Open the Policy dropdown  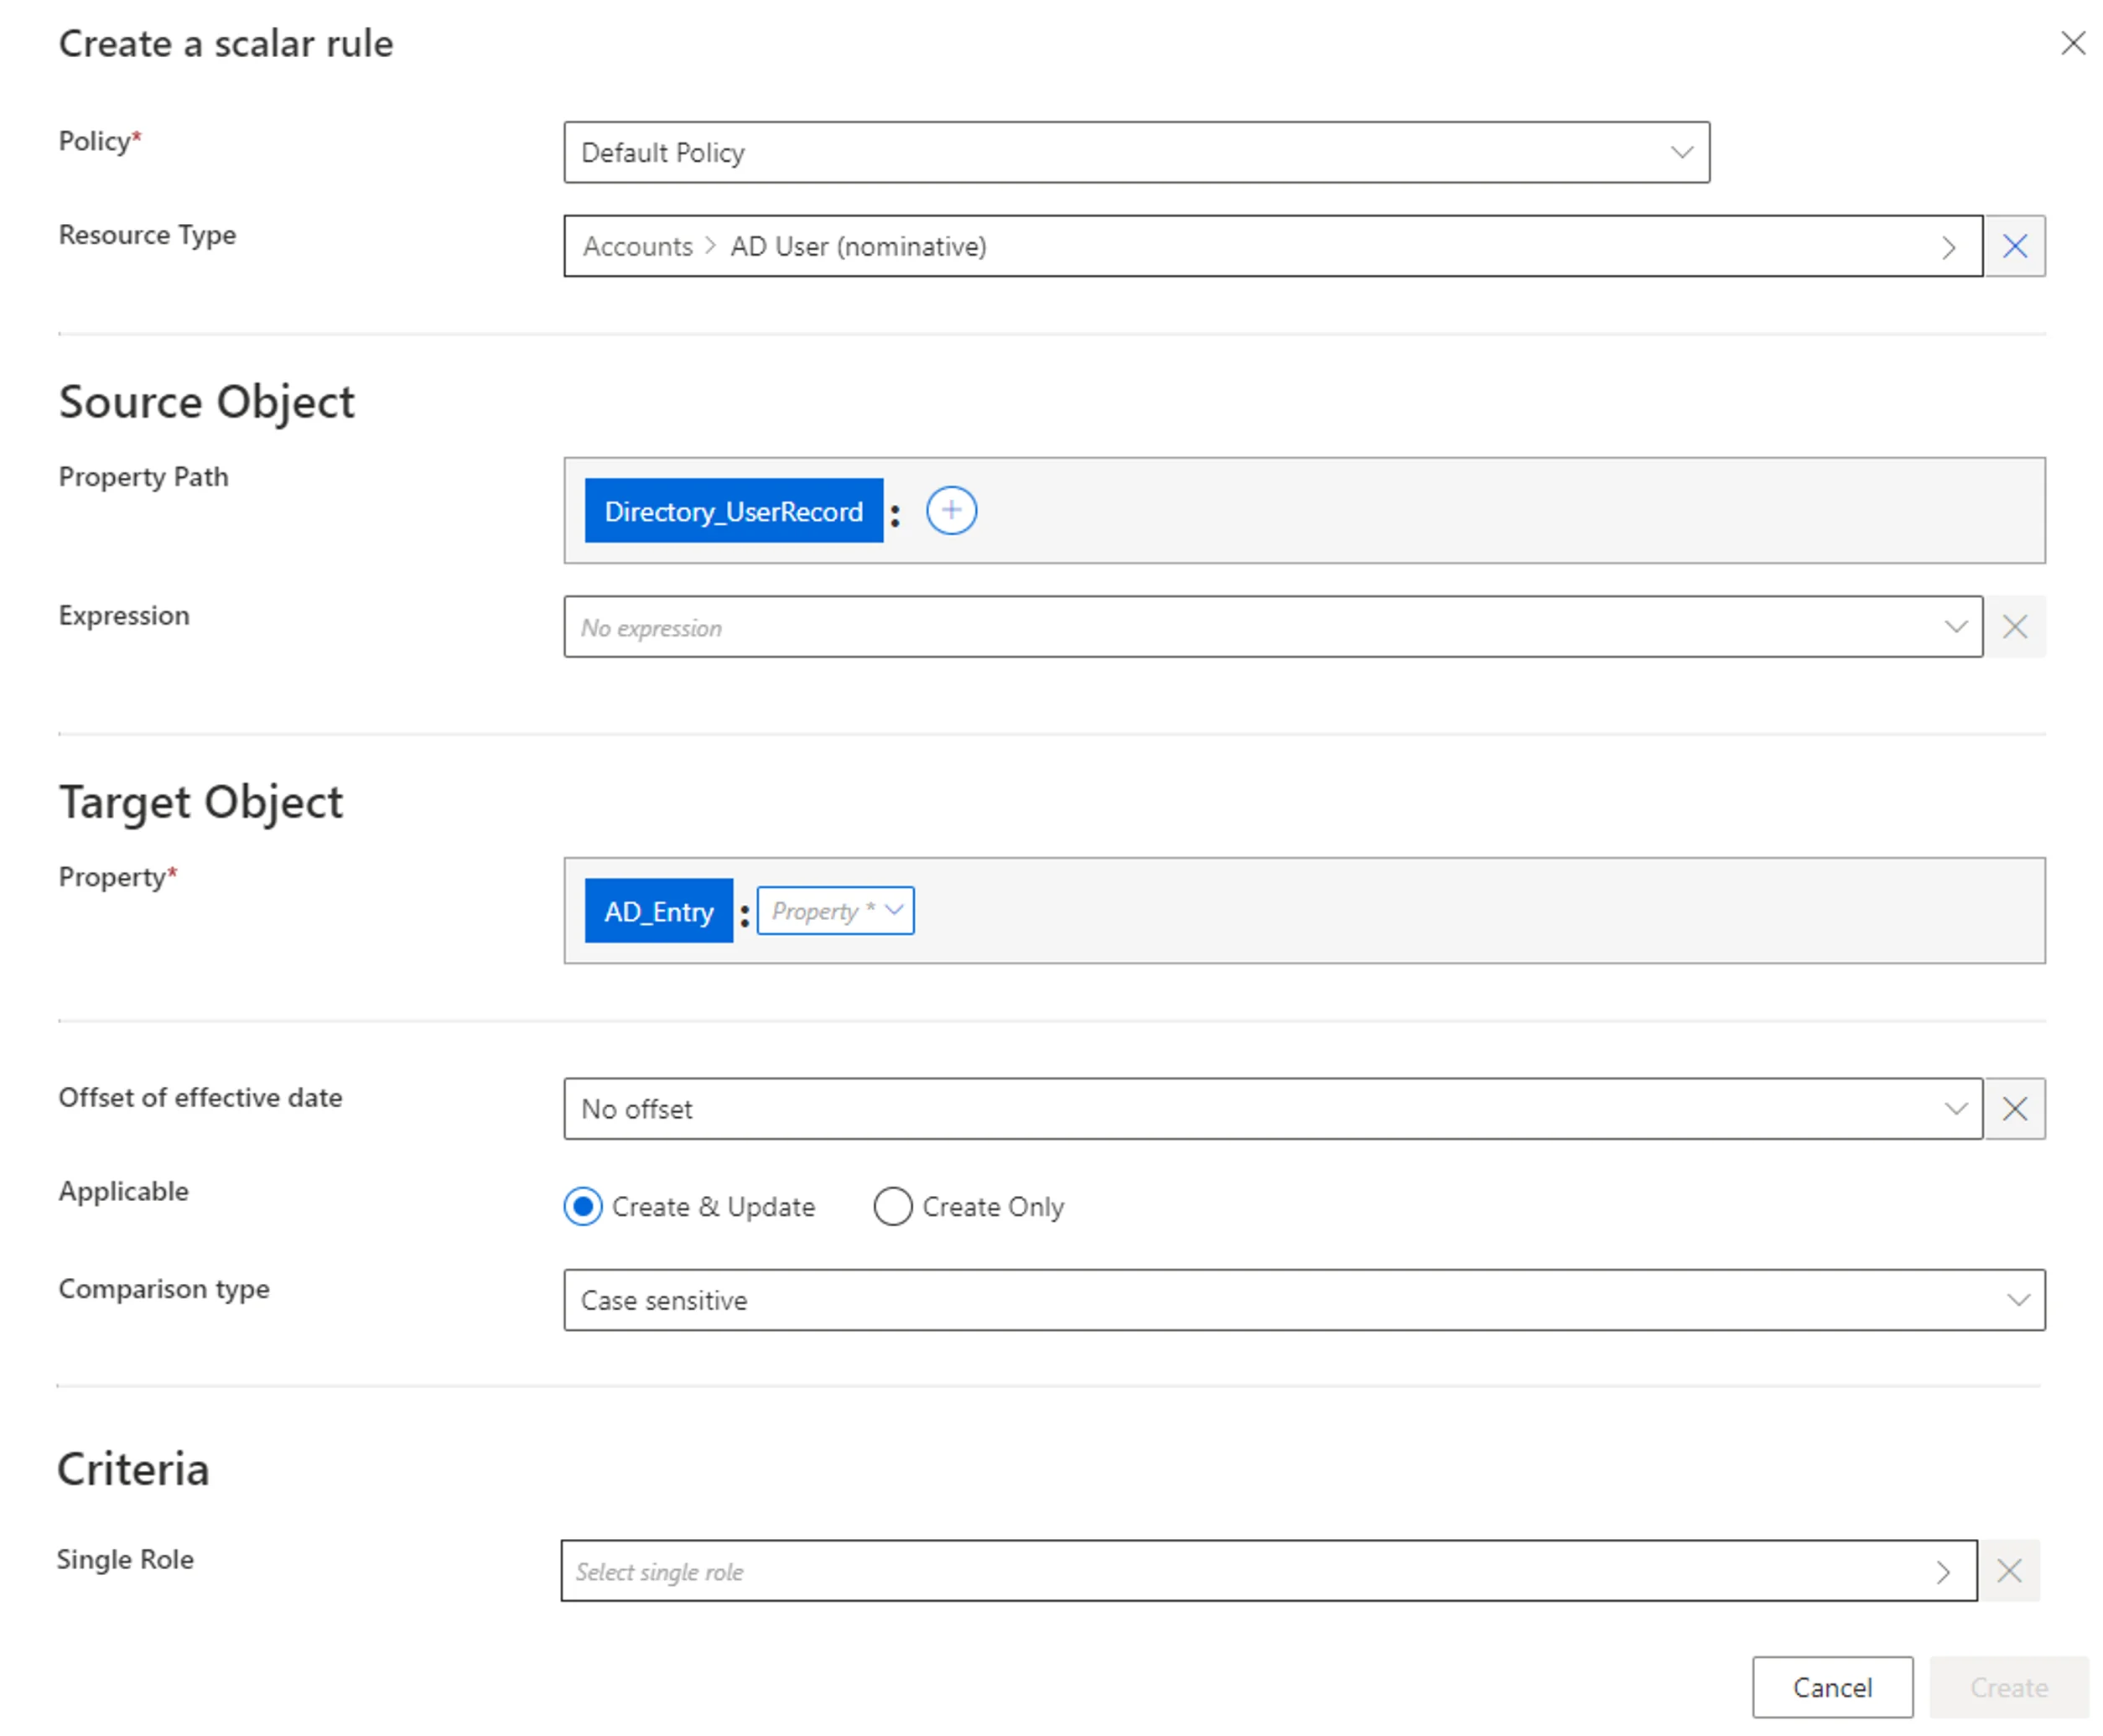[1136, 153]
